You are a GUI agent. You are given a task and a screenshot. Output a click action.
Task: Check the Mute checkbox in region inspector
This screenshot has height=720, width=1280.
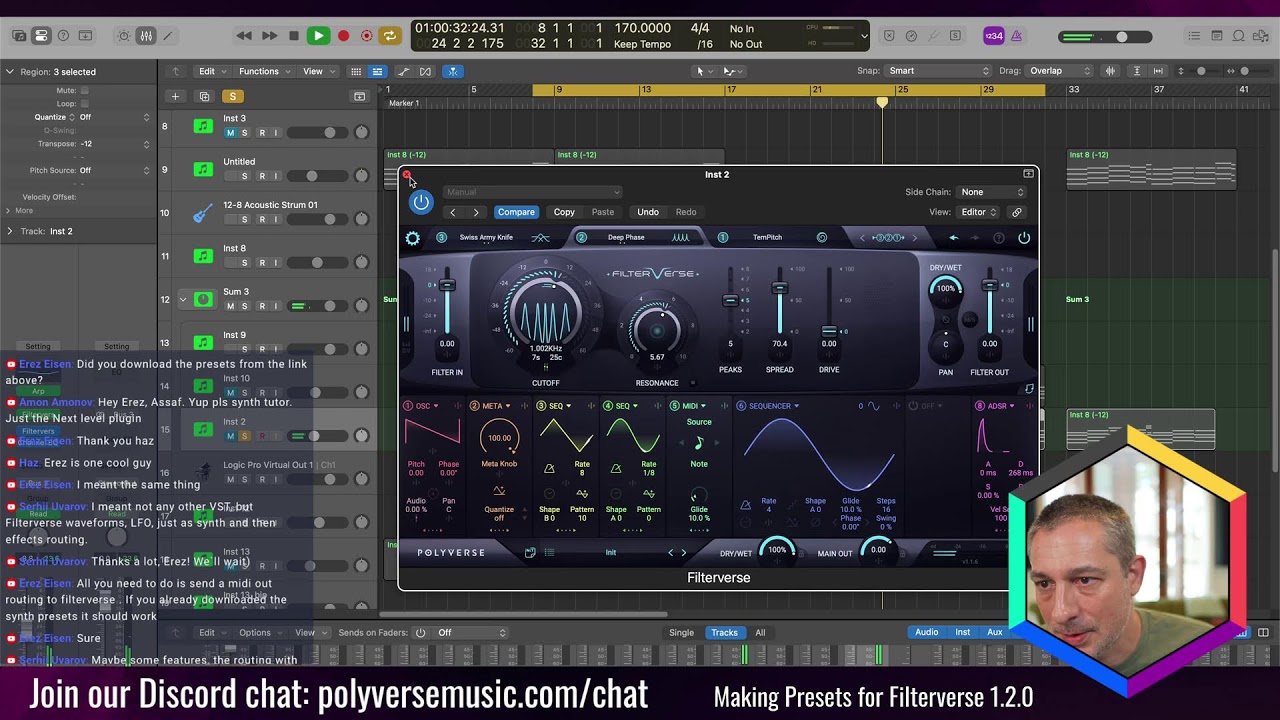coord(84,91)
